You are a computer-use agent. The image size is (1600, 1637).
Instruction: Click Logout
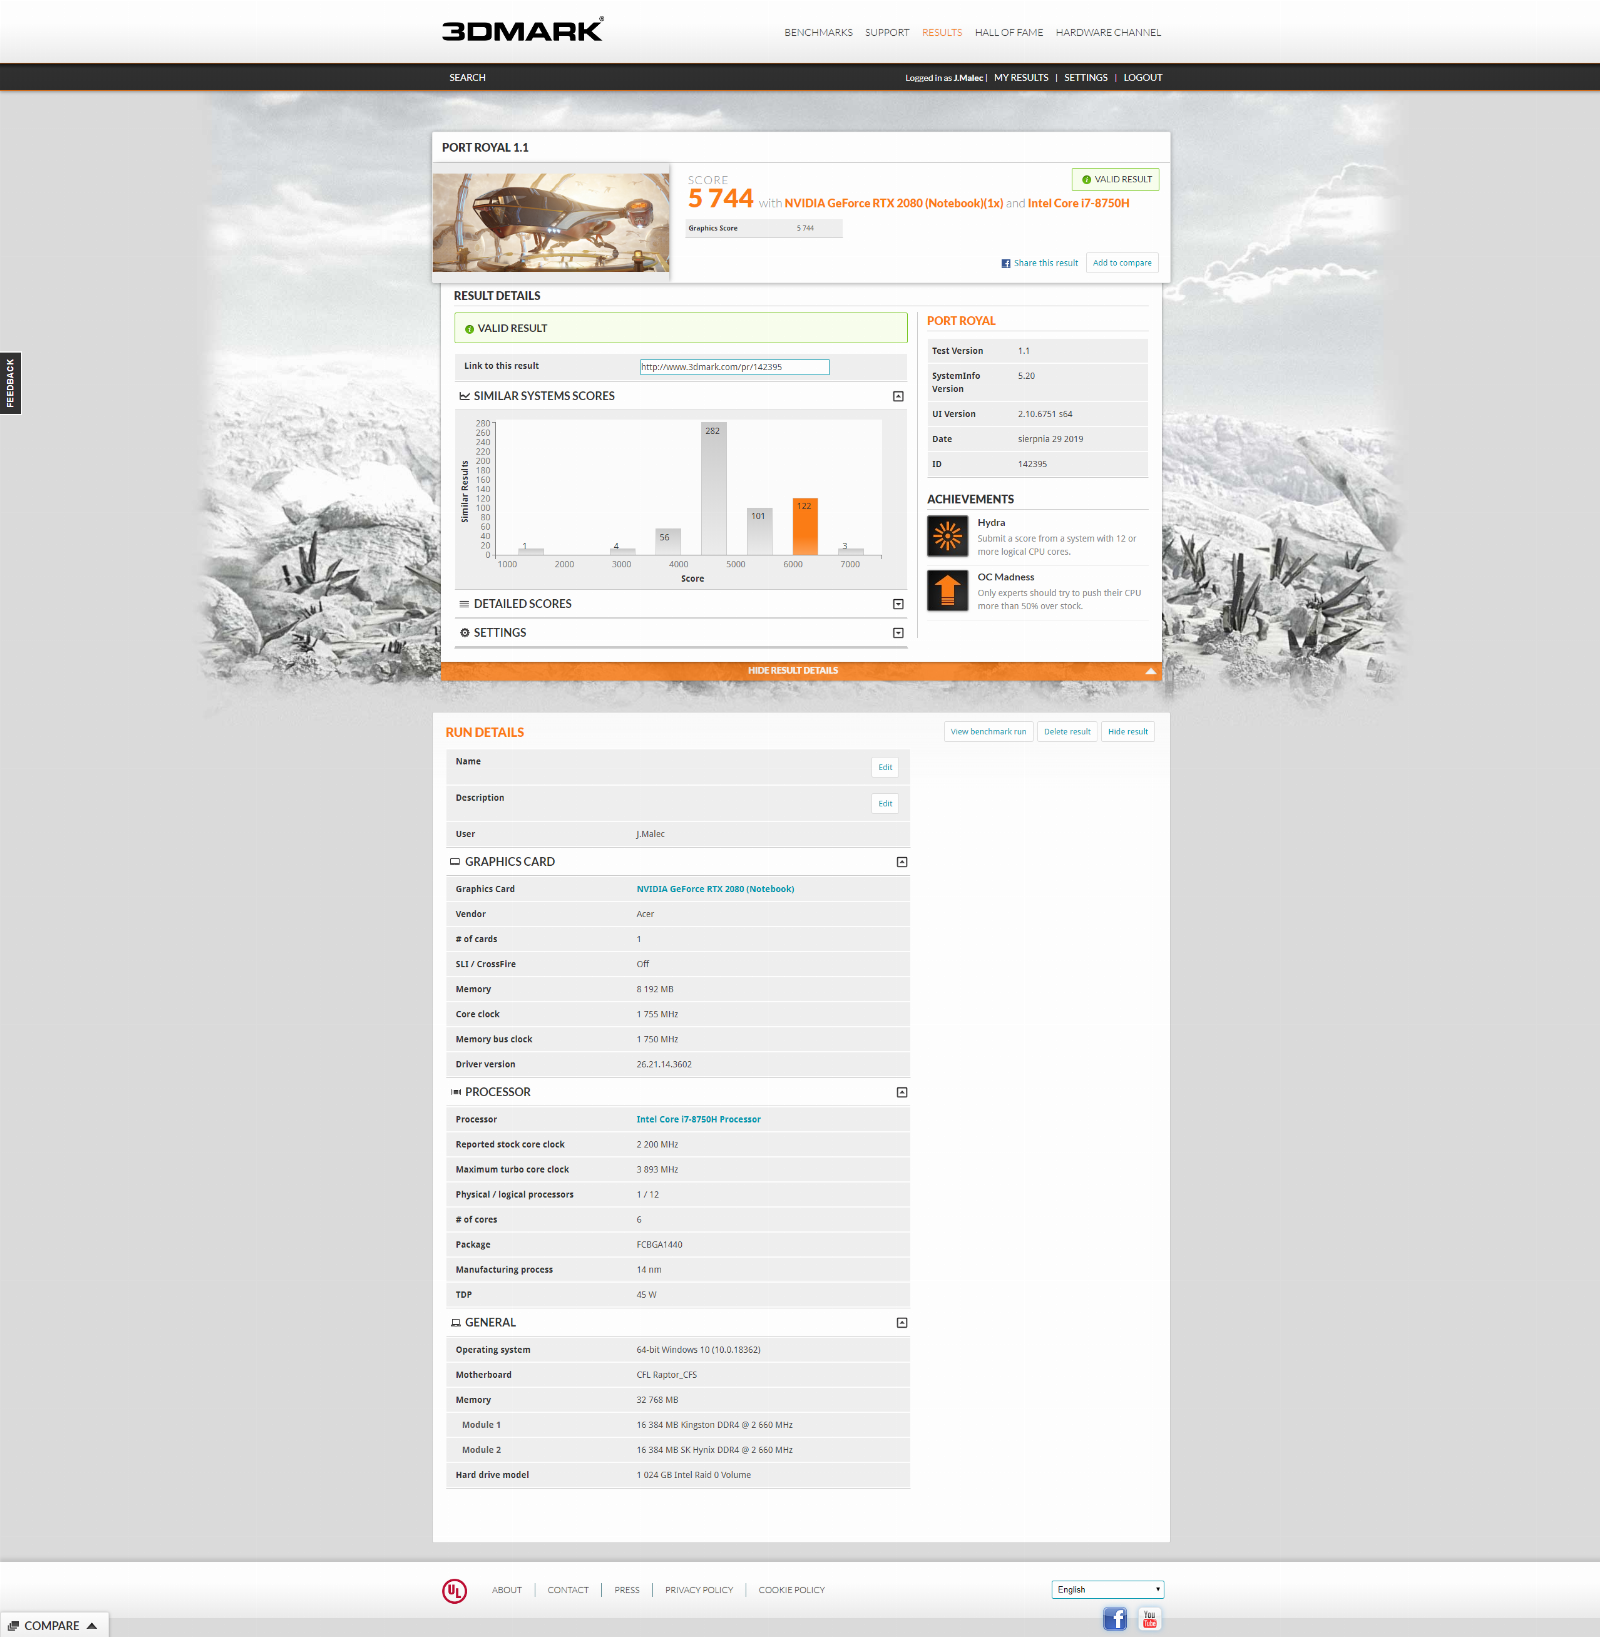(1143, 78)
